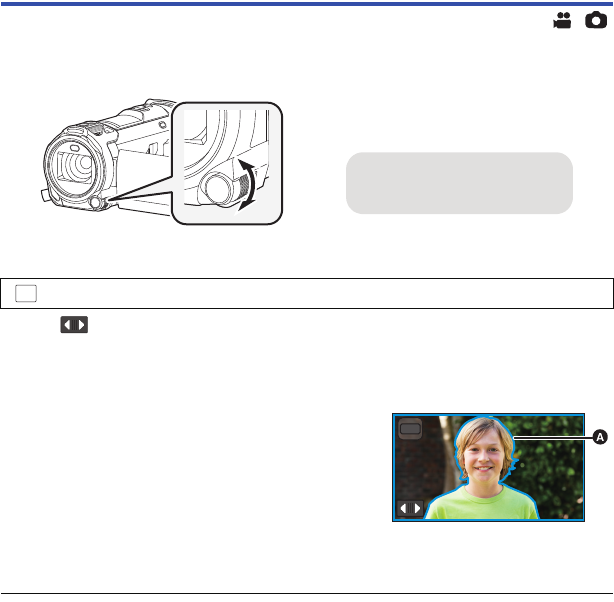Image resolution: width=614 pixels, height=602 pixels.
Task: Click the callout line leading to marker A
Action: [x=553, y=437]
